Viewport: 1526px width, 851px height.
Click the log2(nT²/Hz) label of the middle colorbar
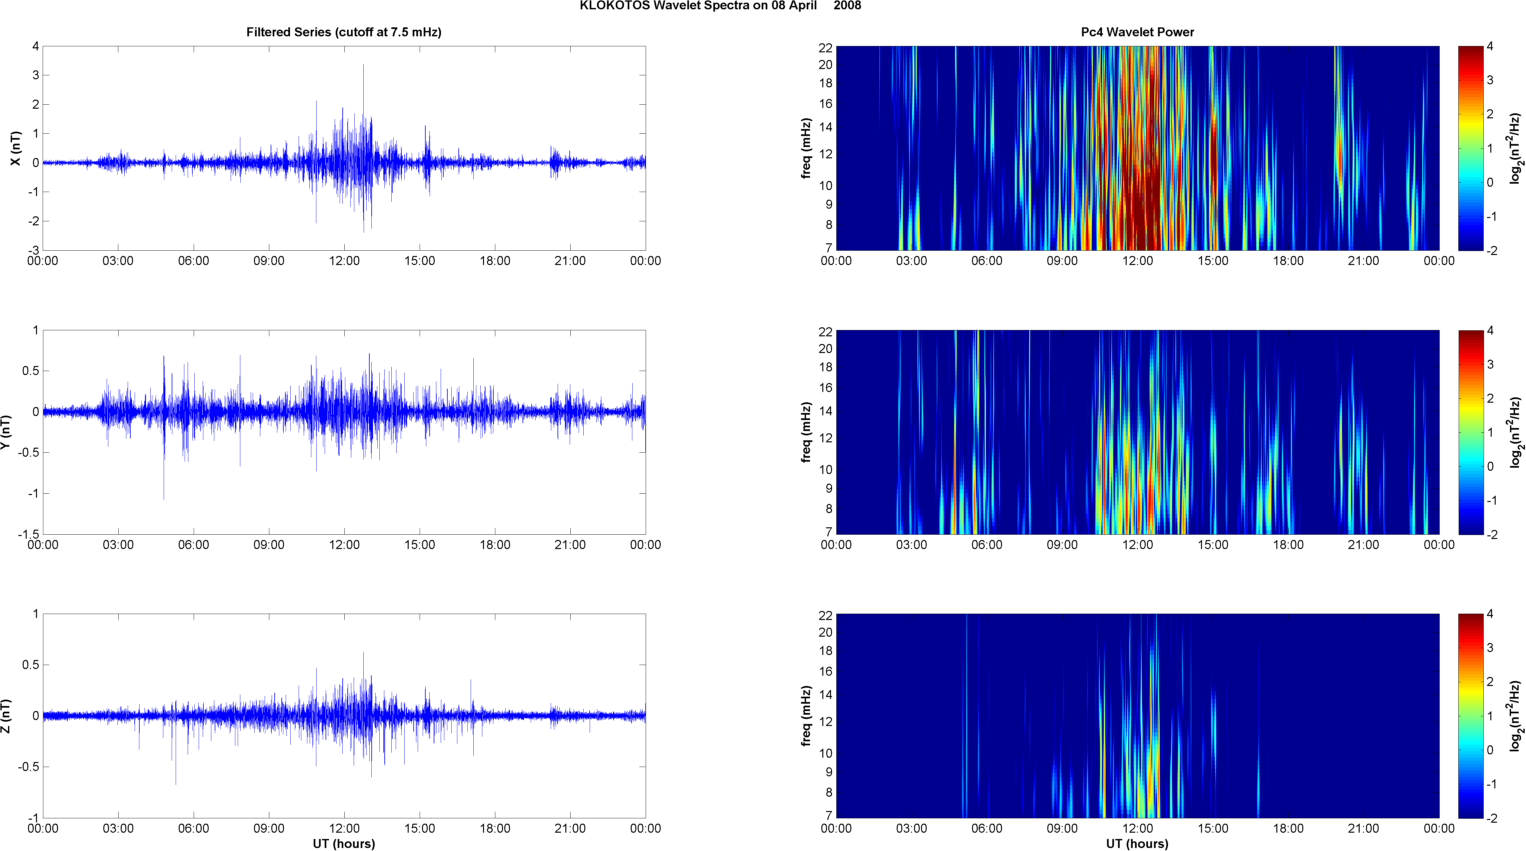click(x=1517, y=432)
